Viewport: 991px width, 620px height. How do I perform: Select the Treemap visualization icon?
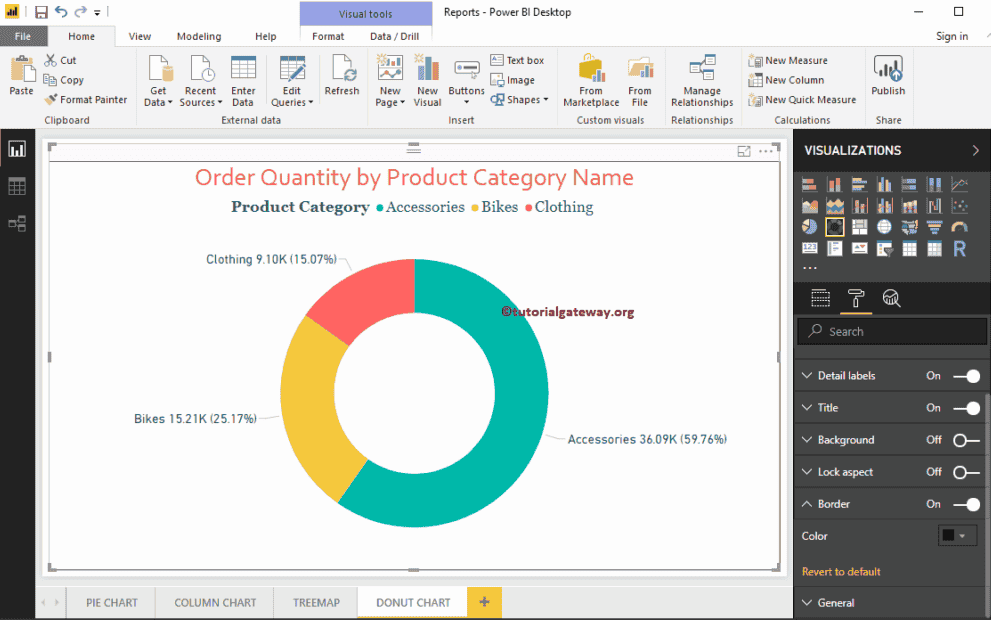pyautogui.click(x=860, y=226)
